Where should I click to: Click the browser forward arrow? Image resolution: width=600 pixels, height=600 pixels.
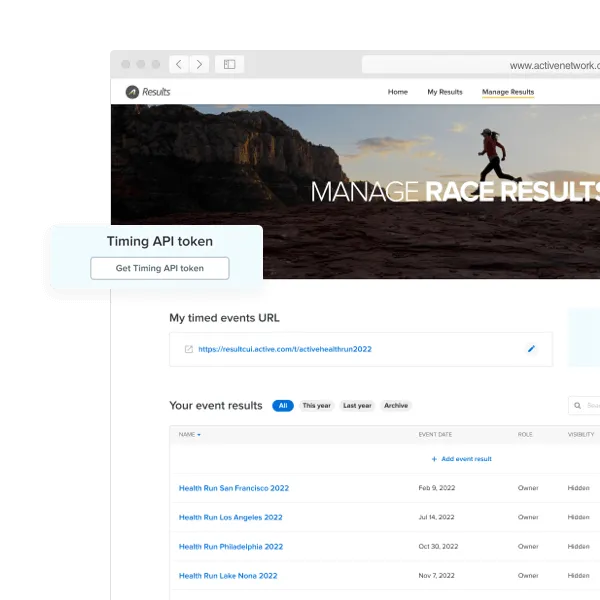pos(200,64)
